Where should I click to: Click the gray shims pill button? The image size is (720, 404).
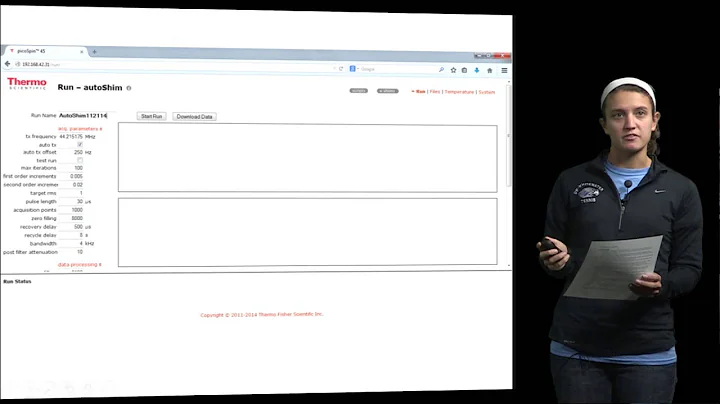pyautogui.click(x=388, y=91)
